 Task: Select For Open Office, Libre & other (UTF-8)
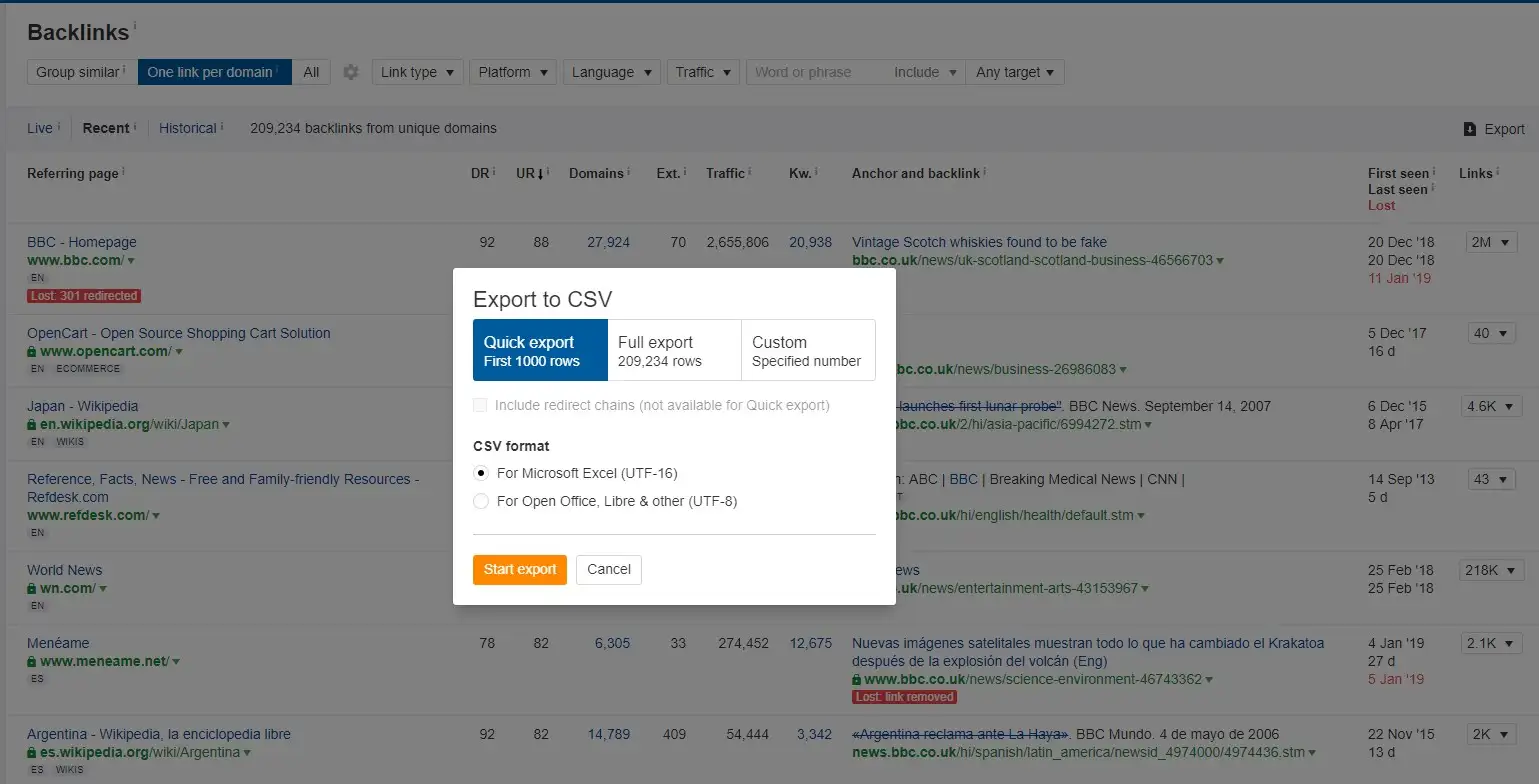pos(481,501)
